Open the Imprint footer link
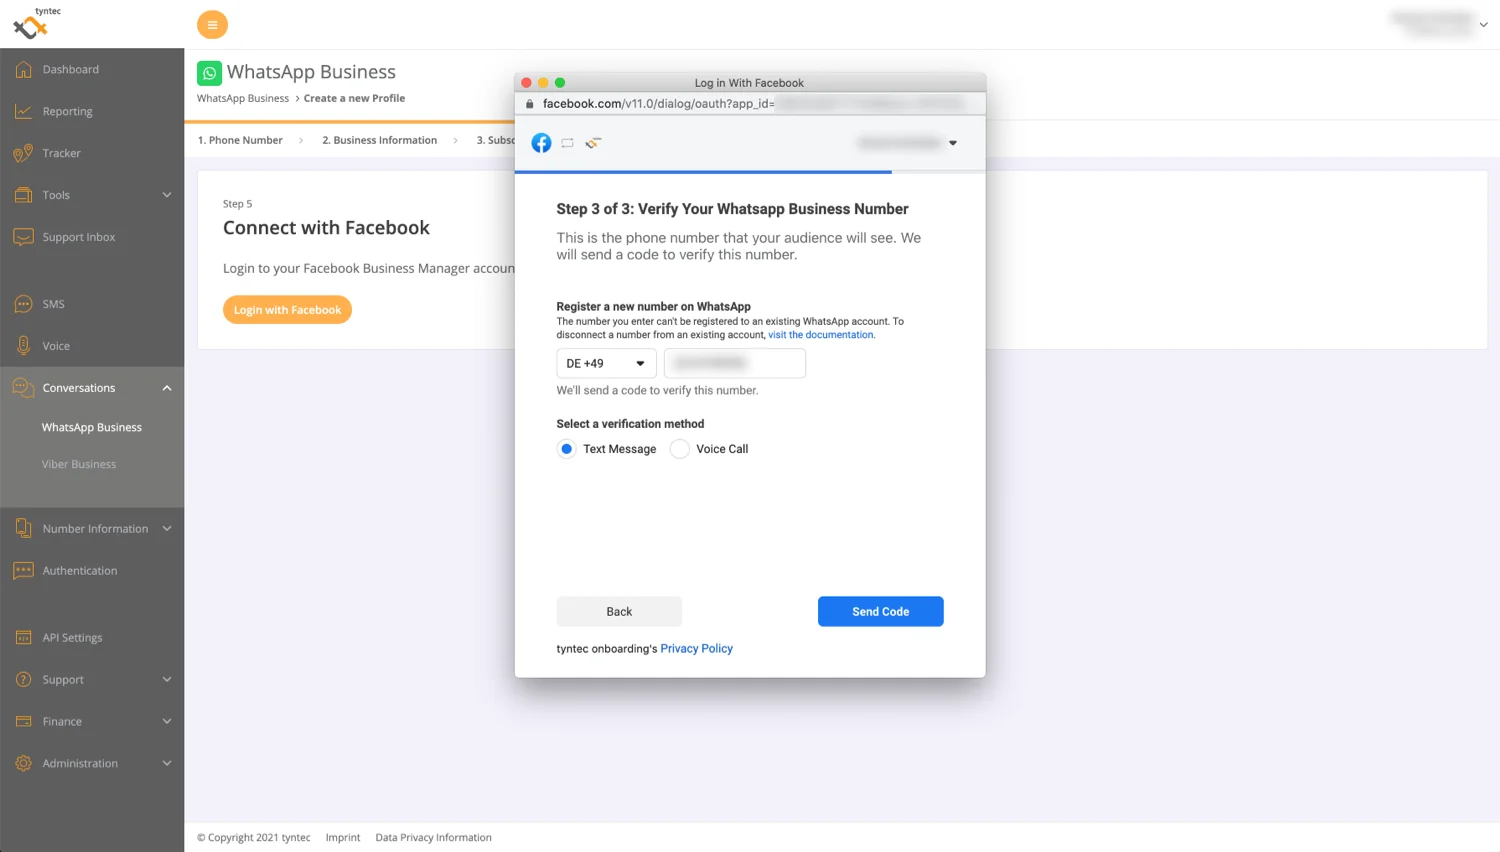Viewport: 1500px width, 852px height. pos(343,837)
